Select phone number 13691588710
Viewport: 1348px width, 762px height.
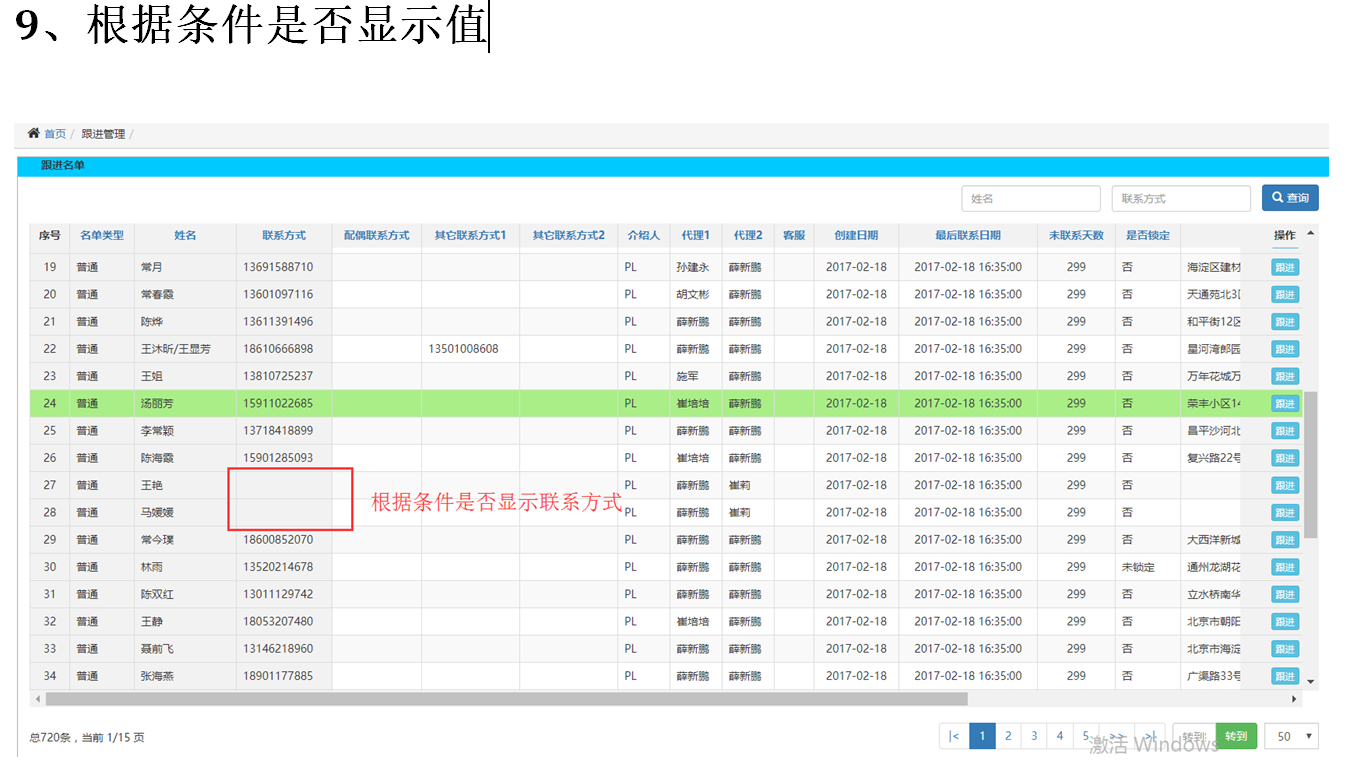point(278,267)
